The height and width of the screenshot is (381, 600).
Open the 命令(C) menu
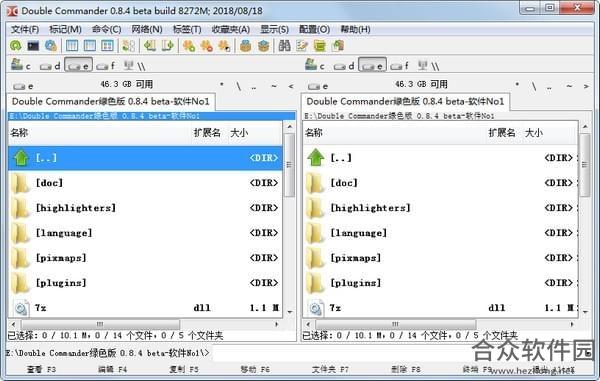[x=106, y=29]
